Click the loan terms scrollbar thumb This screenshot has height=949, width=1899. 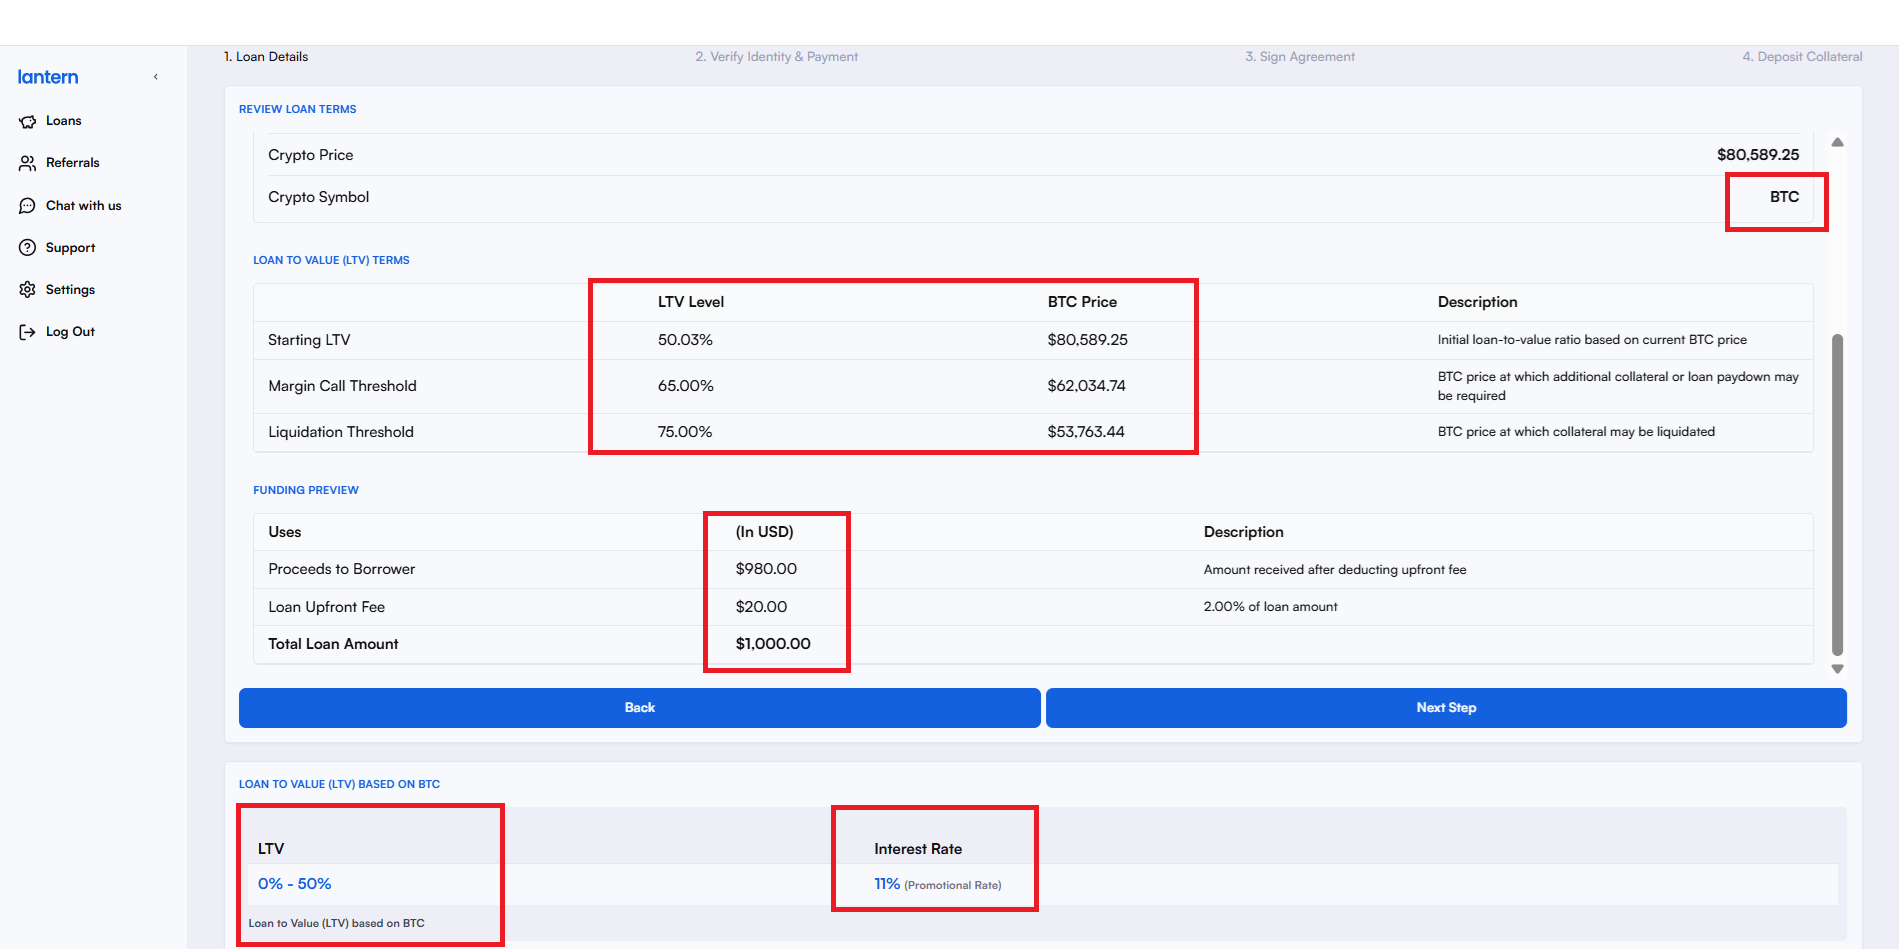click(x=1837, y=495)
